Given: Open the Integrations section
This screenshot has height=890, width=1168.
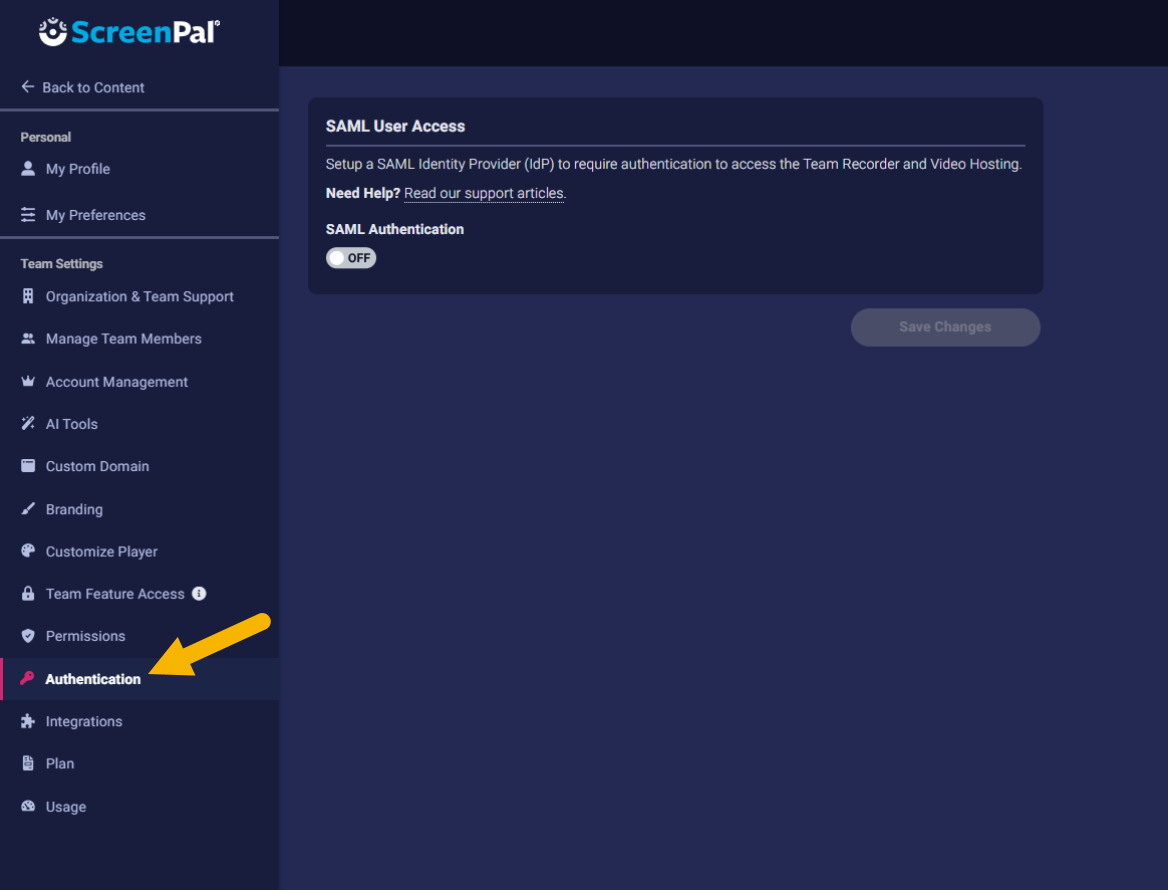Looking at the screenshot, I should pos(84,722).
